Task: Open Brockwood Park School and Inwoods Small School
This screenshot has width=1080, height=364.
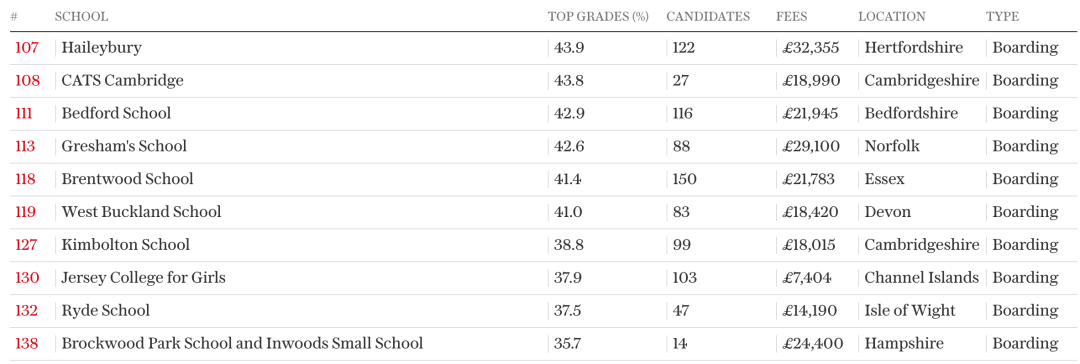Action: point(242,343)
